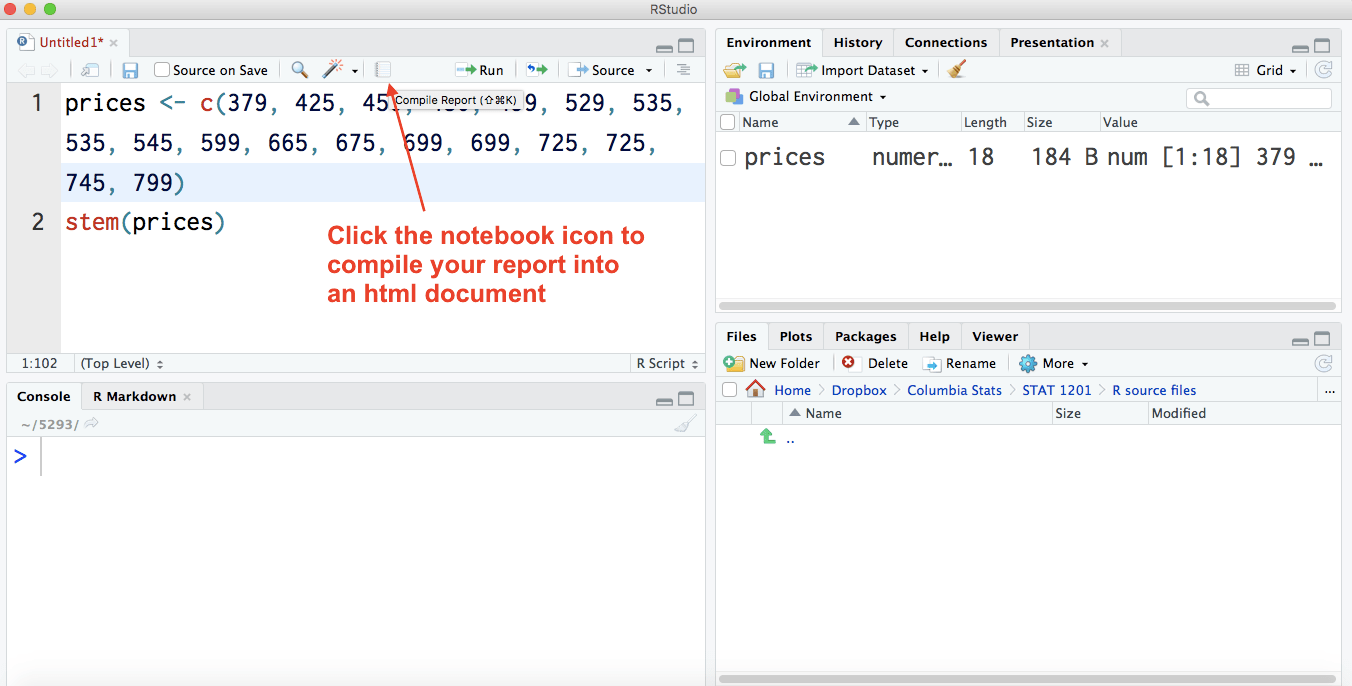Viewport: 1352px width, 686px height.
Task: Open the find/replace magnifier in the editor toolbar
Action: [299, 70]
